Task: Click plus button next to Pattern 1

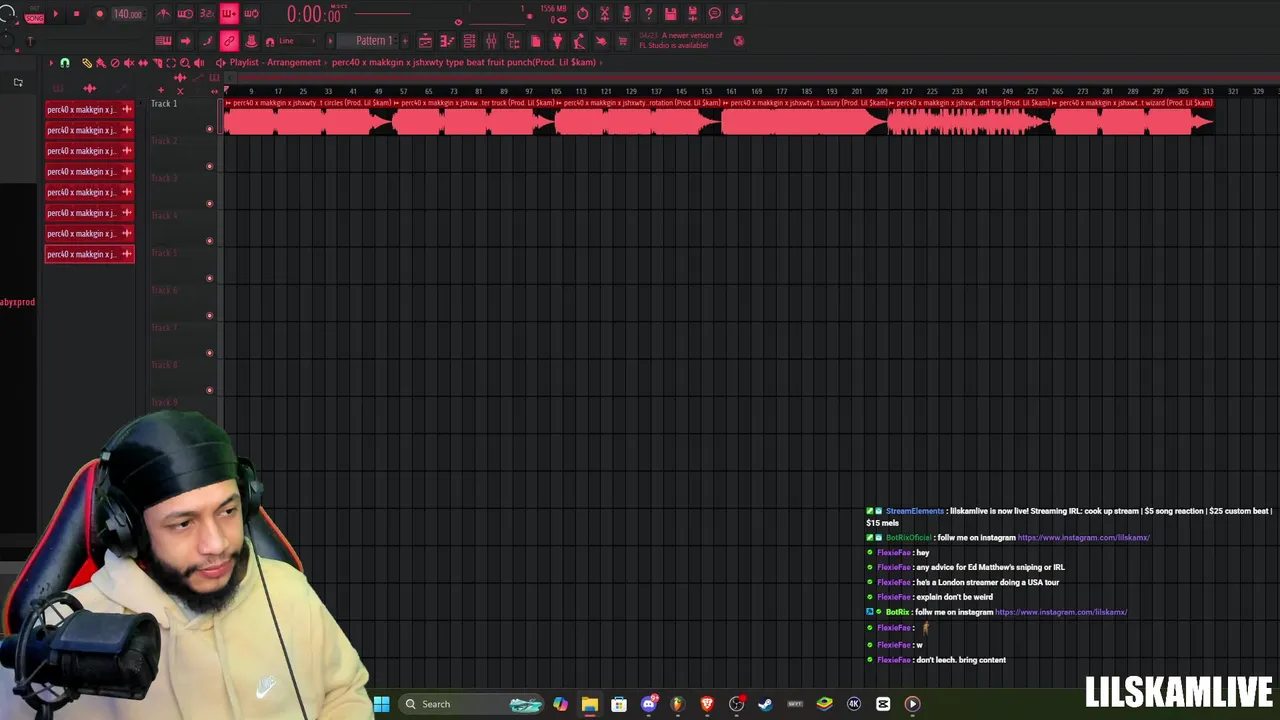Action: [x=405, y=41]
